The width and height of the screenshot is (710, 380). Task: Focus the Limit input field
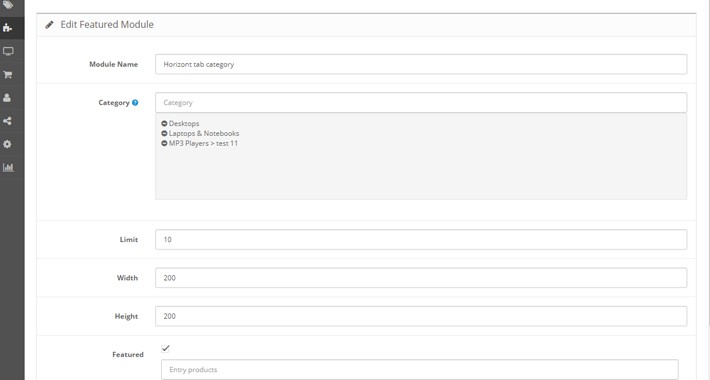click(421, 240)
